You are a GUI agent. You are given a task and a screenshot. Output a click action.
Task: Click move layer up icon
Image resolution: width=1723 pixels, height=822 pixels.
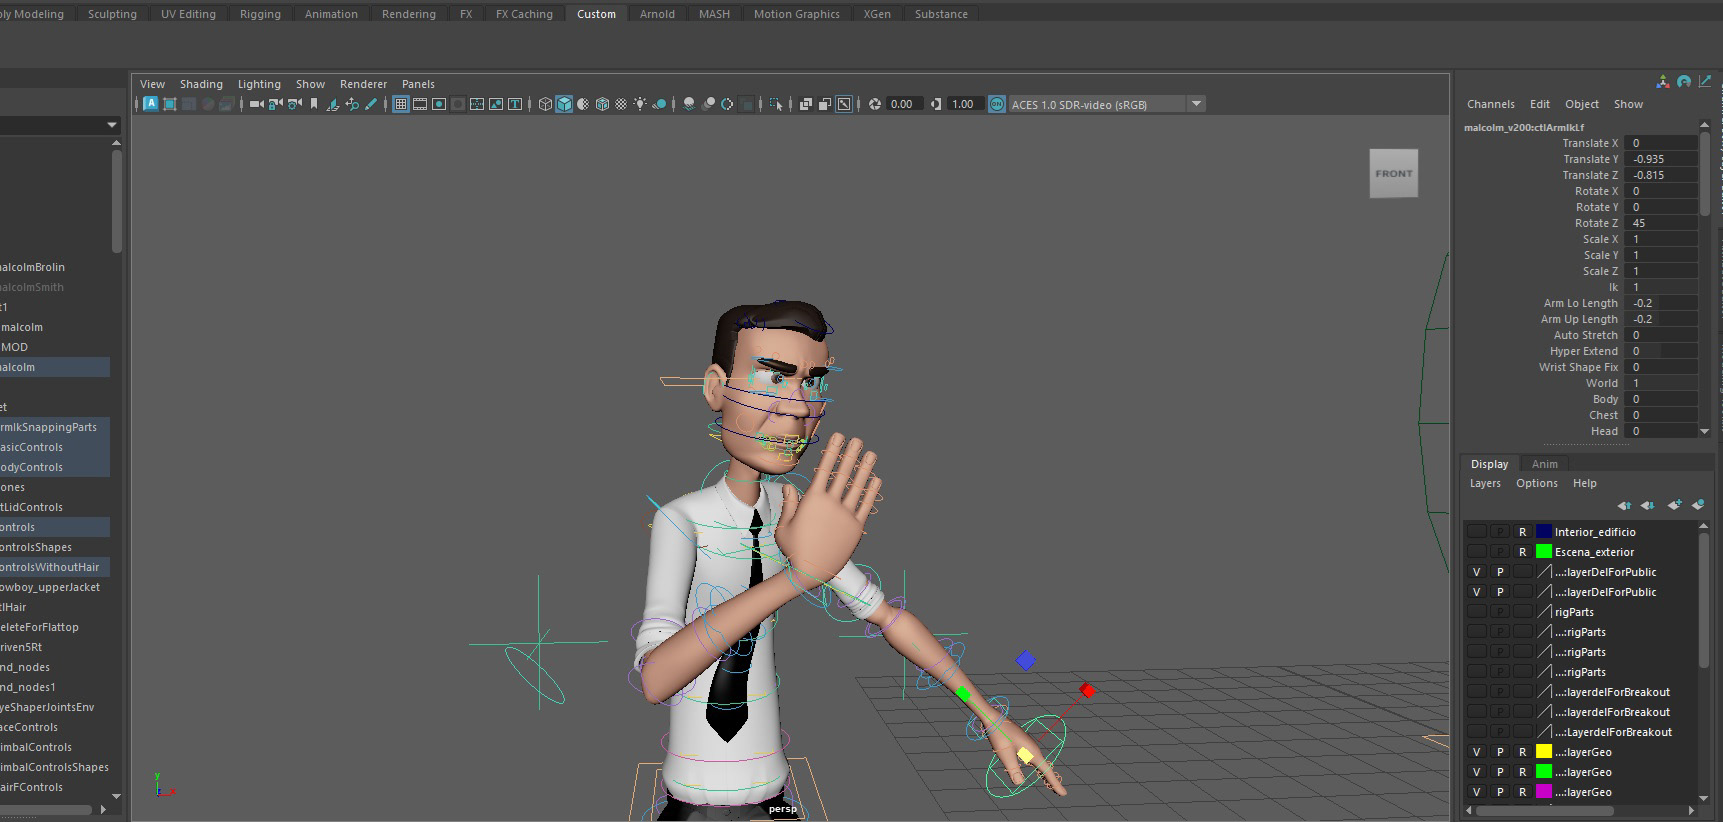[x=1624, y=505]
